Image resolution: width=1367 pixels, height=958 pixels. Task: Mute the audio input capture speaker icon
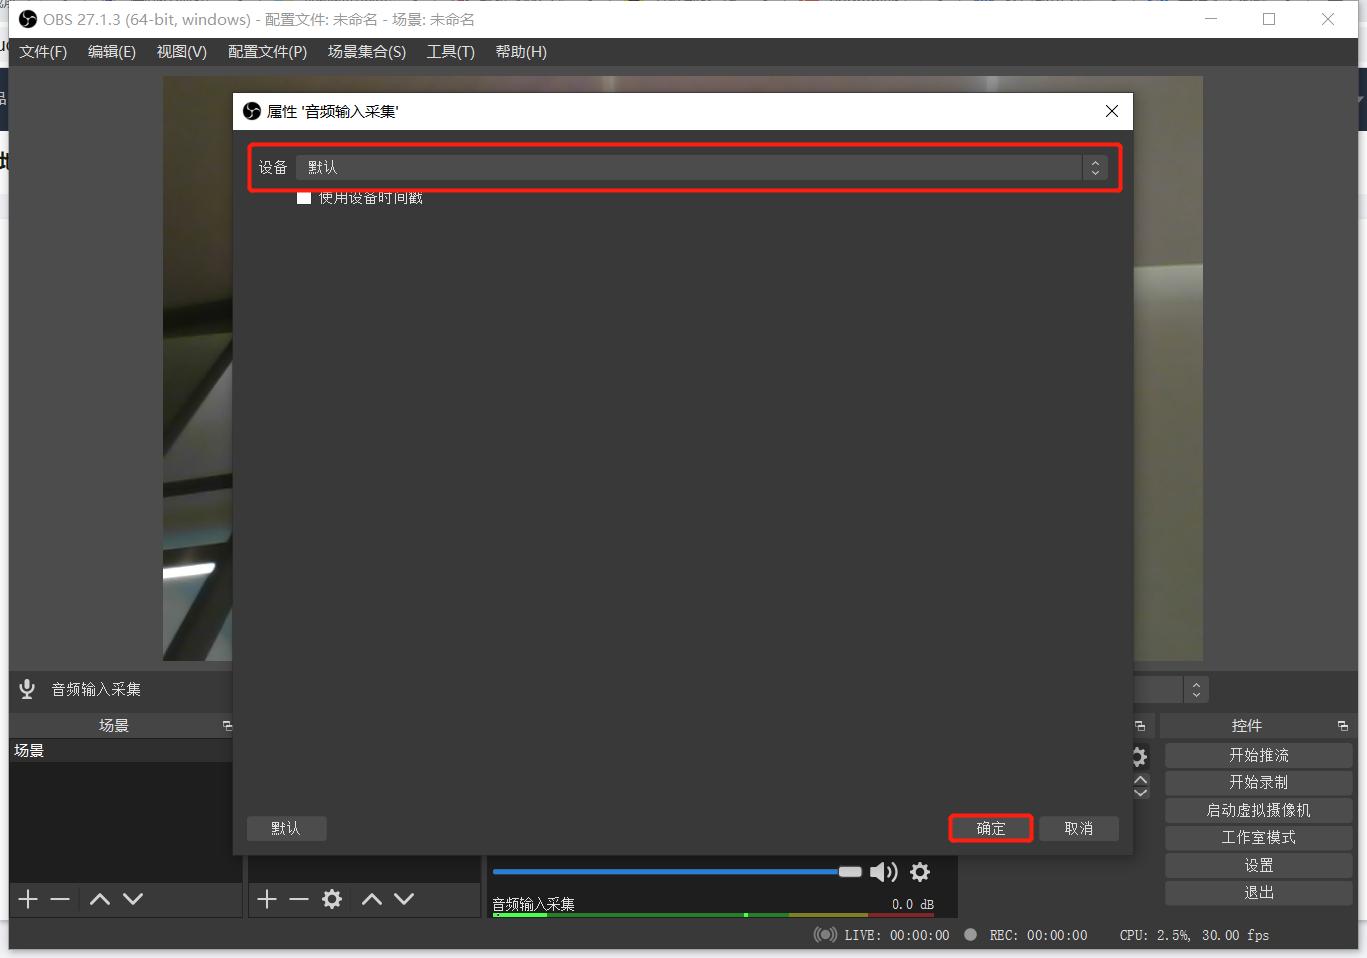883,872
